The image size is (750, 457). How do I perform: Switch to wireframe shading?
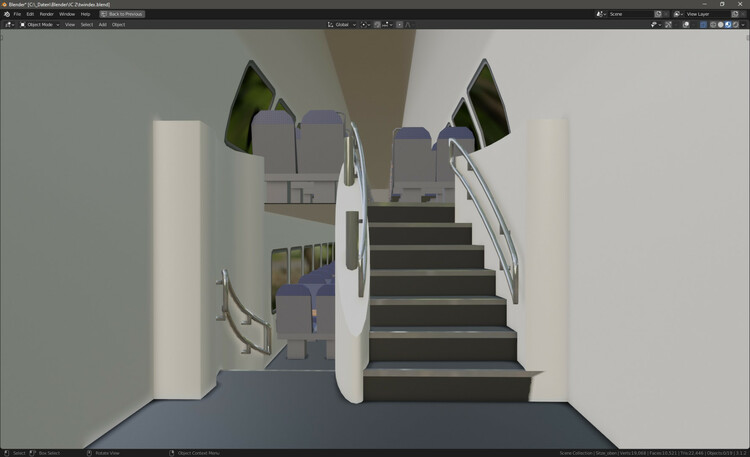point(713,25)
